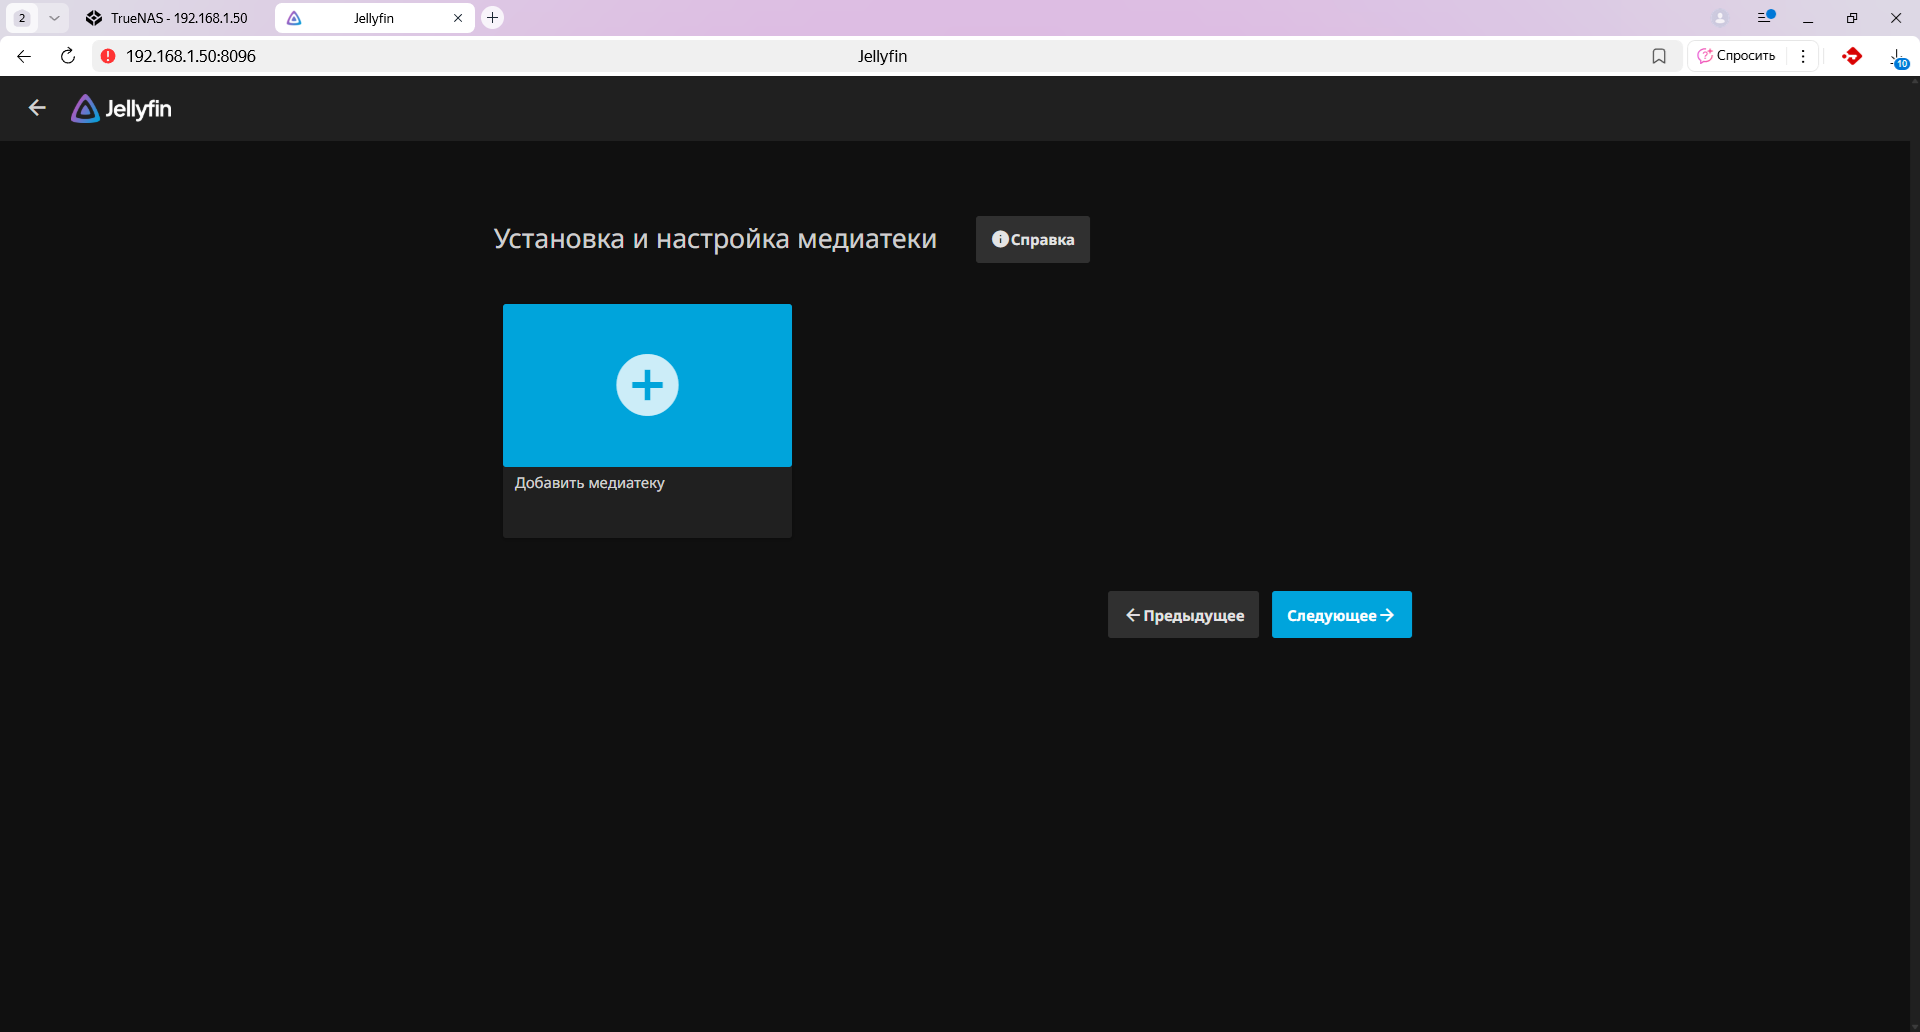Open the Справка help button
The image size is (1920, 1032).
pyautogui.click(x=1032, y=240)
